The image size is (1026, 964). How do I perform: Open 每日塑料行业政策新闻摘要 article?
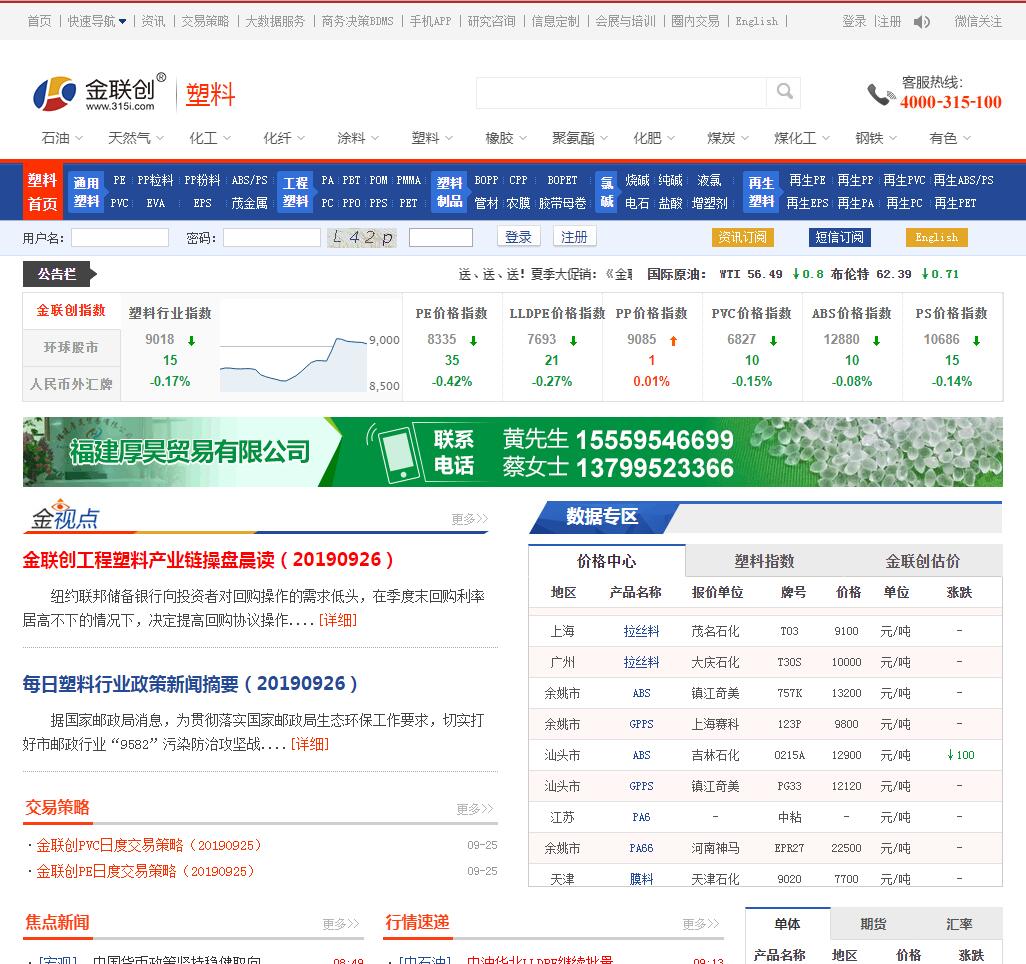[x=190, y=684]
